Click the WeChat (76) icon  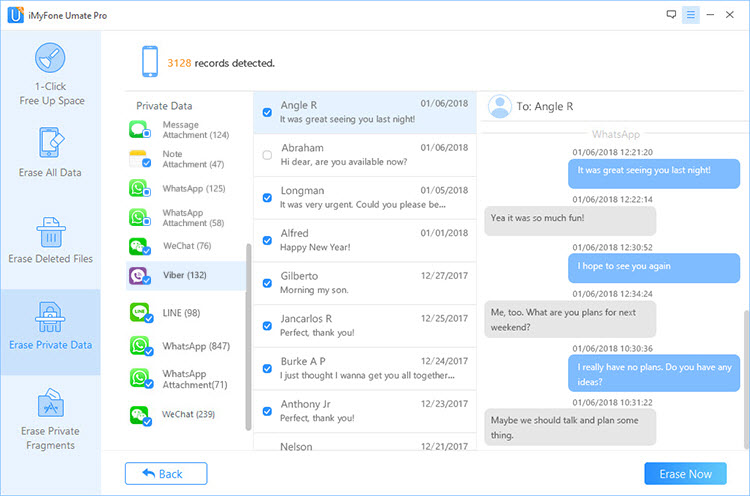(x=139, y=246)
